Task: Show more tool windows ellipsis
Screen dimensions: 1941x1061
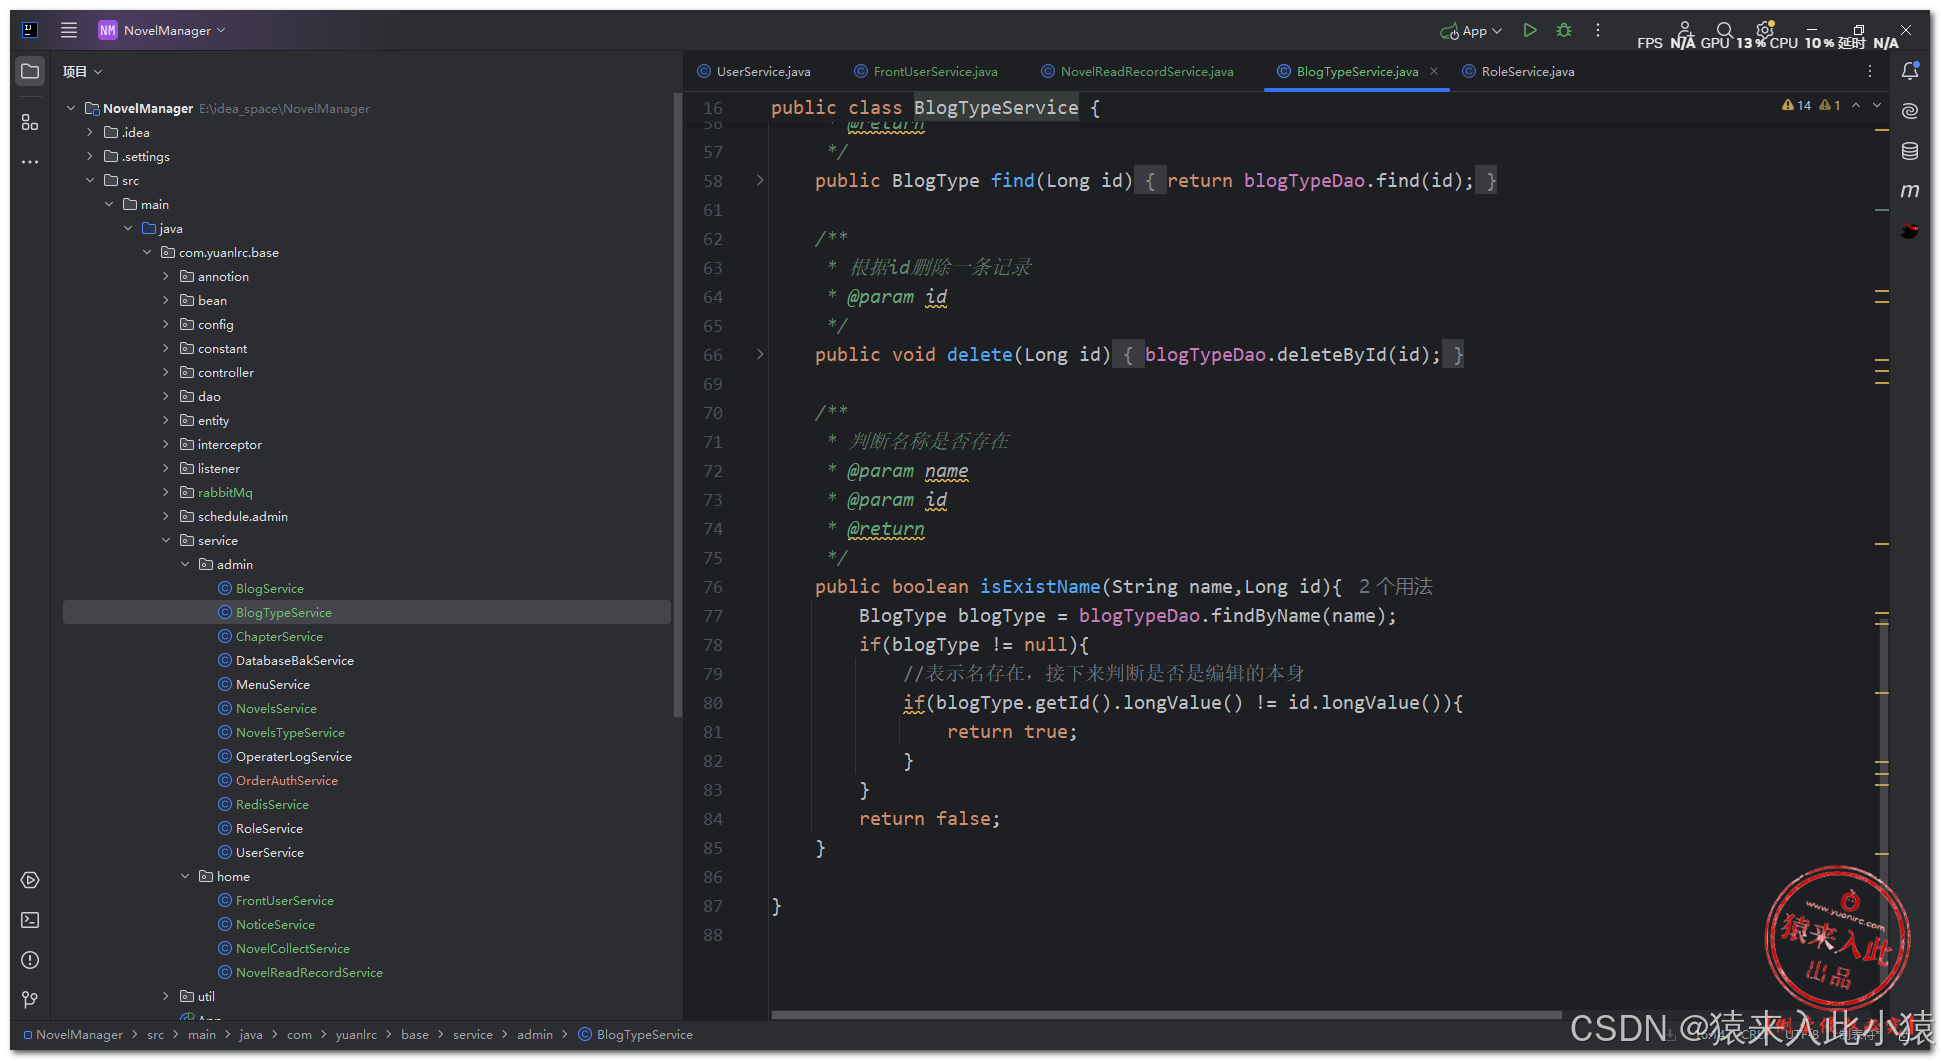Action: coord(30,161)
